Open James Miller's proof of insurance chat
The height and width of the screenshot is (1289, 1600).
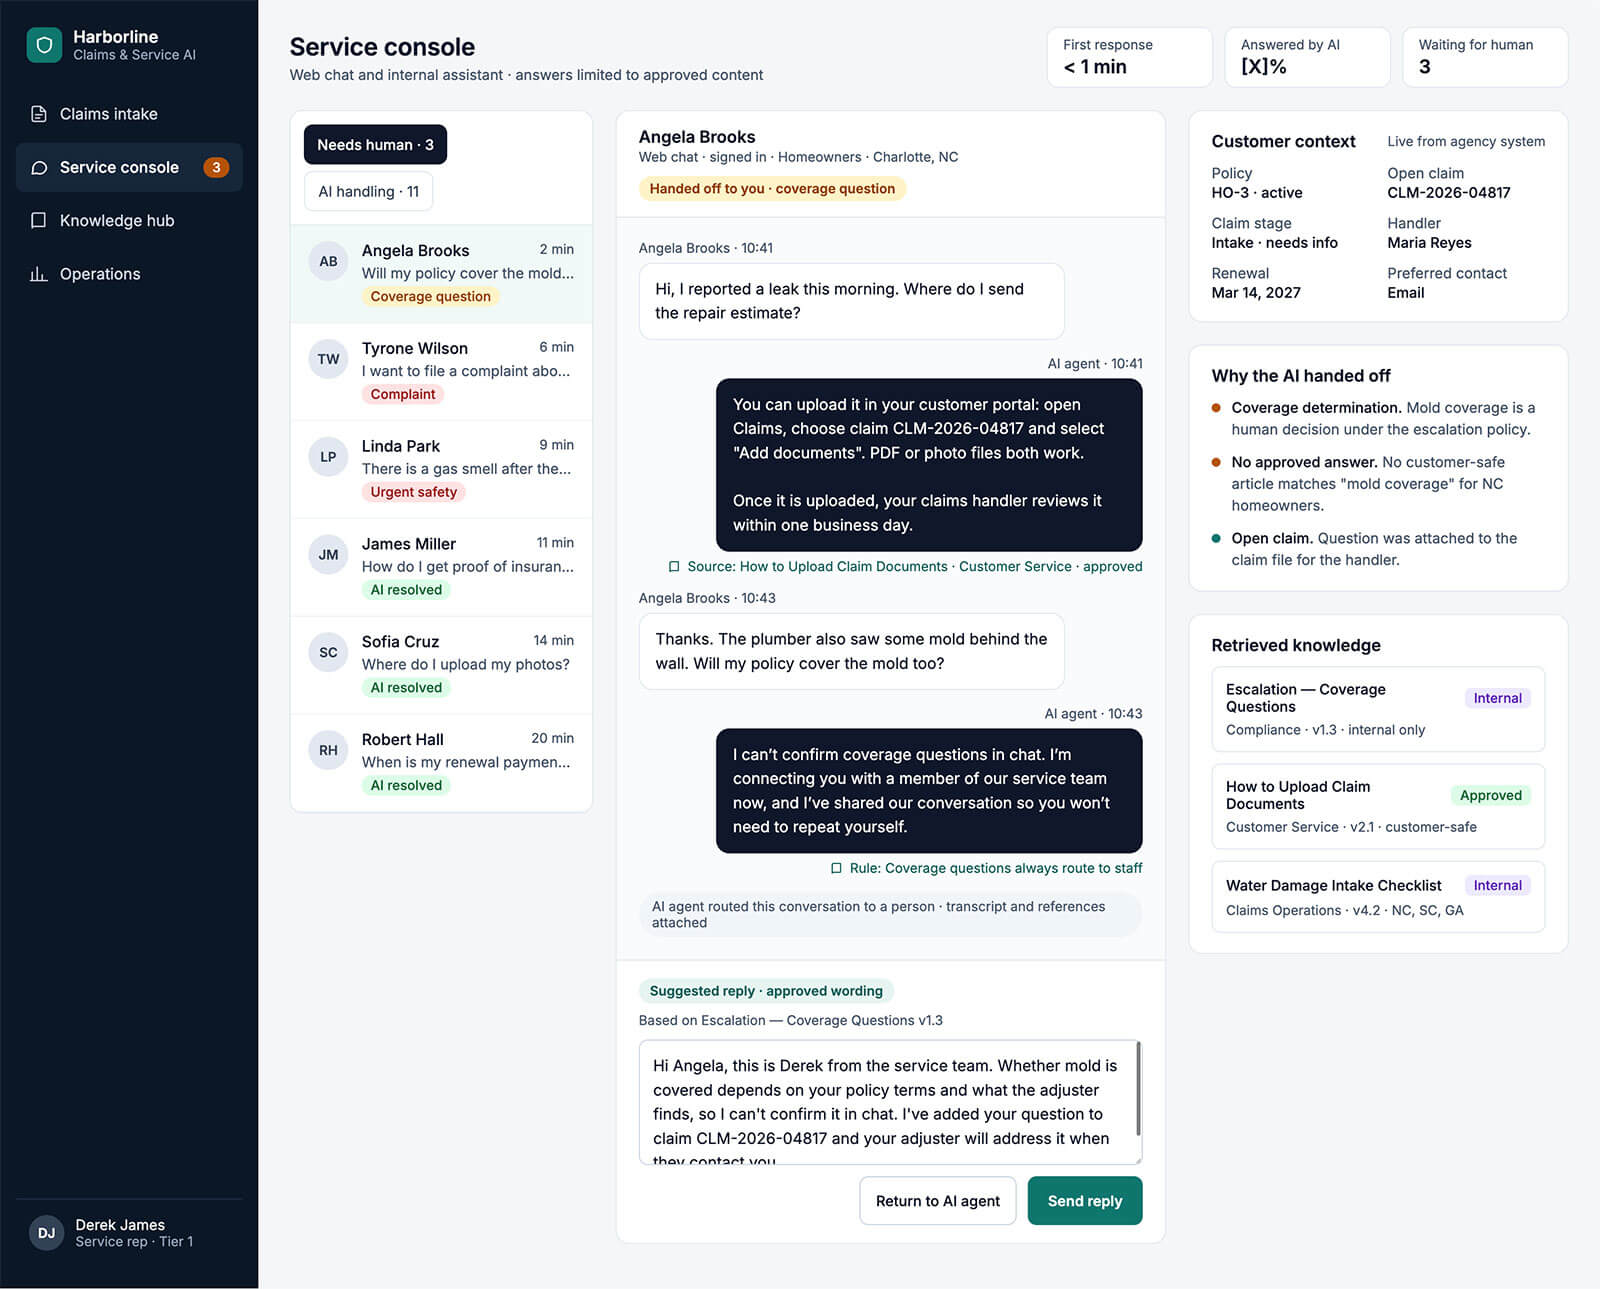[x=441, y=567]
